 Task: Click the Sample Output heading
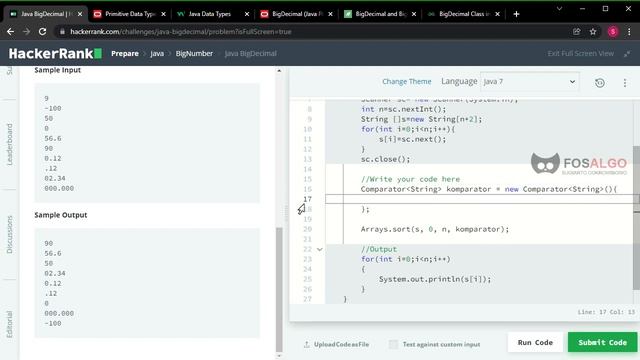click(61, 215)
